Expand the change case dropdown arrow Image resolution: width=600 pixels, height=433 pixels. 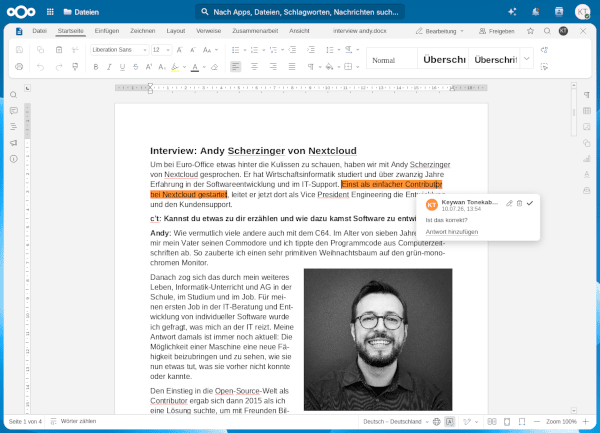[217, 50]
